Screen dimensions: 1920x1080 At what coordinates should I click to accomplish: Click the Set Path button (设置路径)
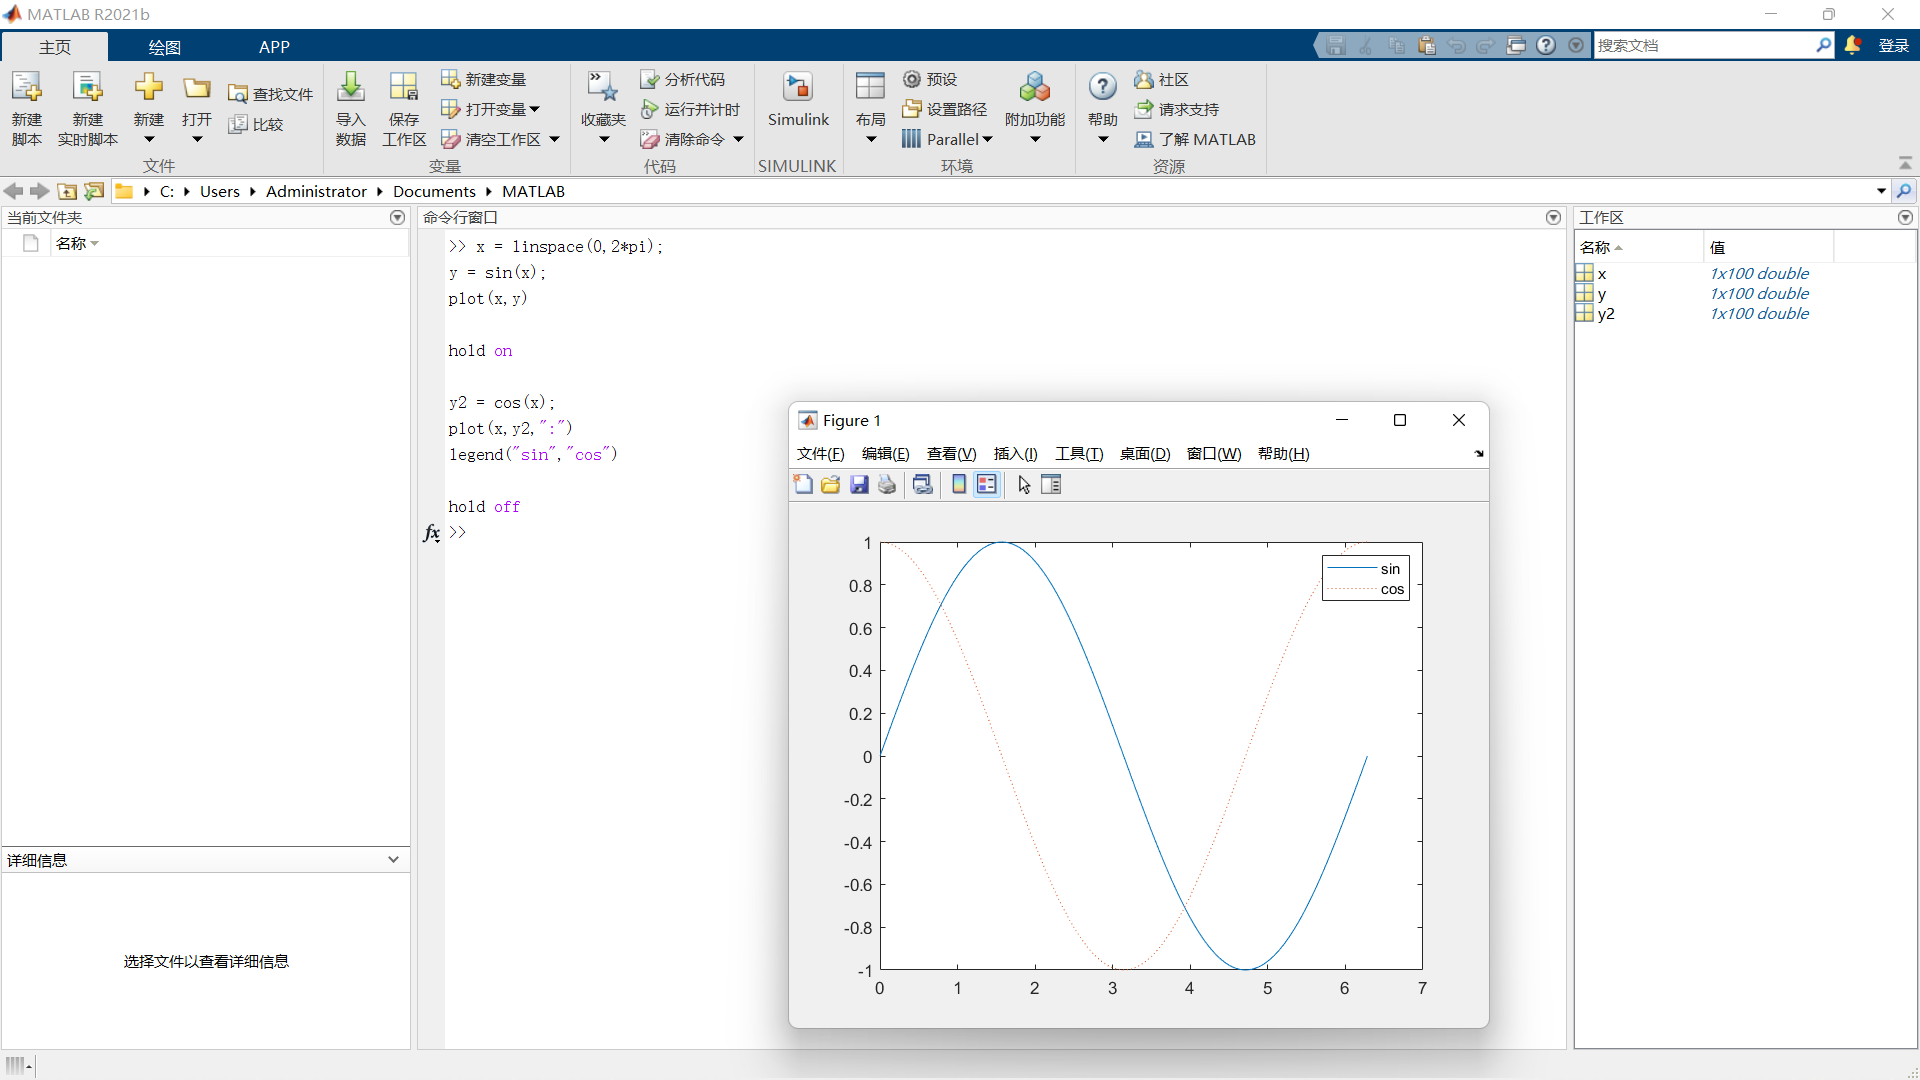pos(945,109)
